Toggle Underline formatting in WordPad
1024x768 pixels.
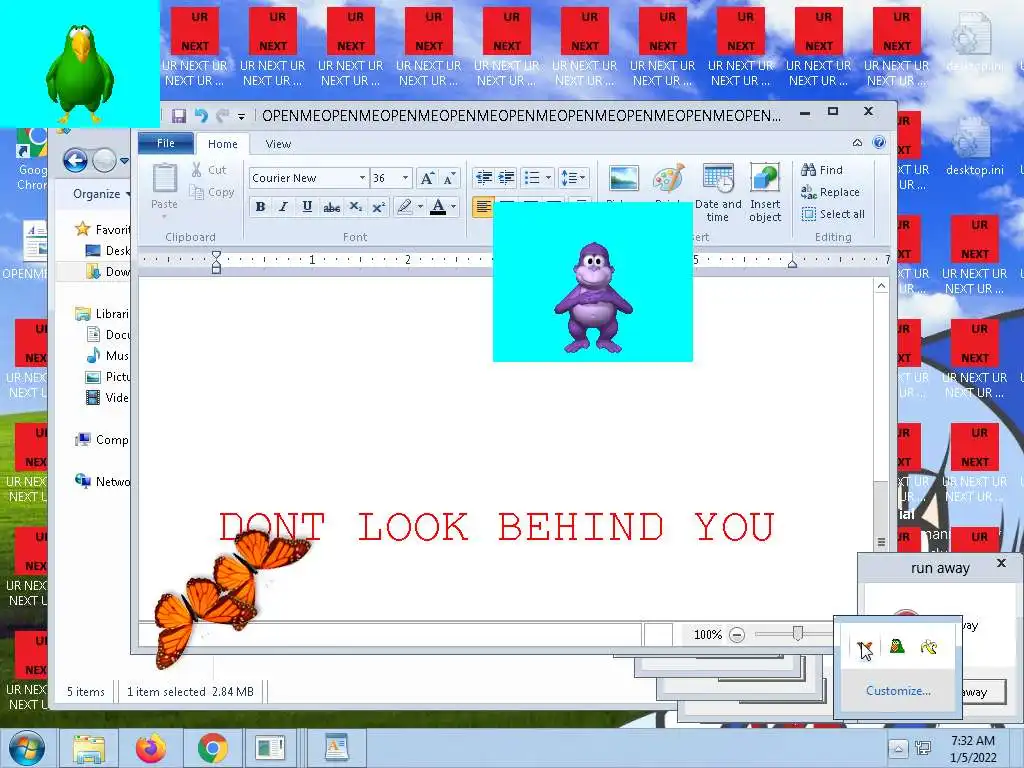pos(307,207)
